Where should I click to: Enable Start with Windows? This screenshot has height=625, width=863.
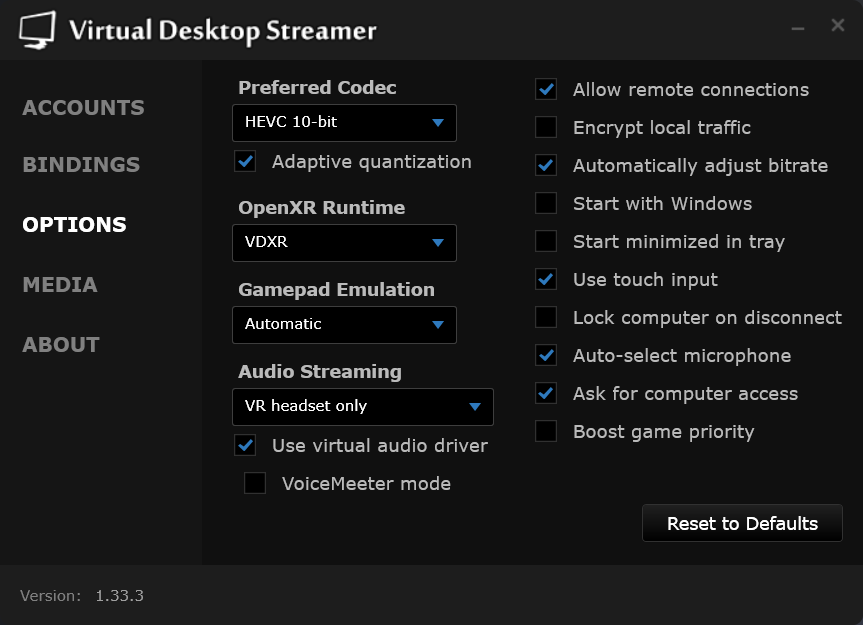[x=545, y=203]
